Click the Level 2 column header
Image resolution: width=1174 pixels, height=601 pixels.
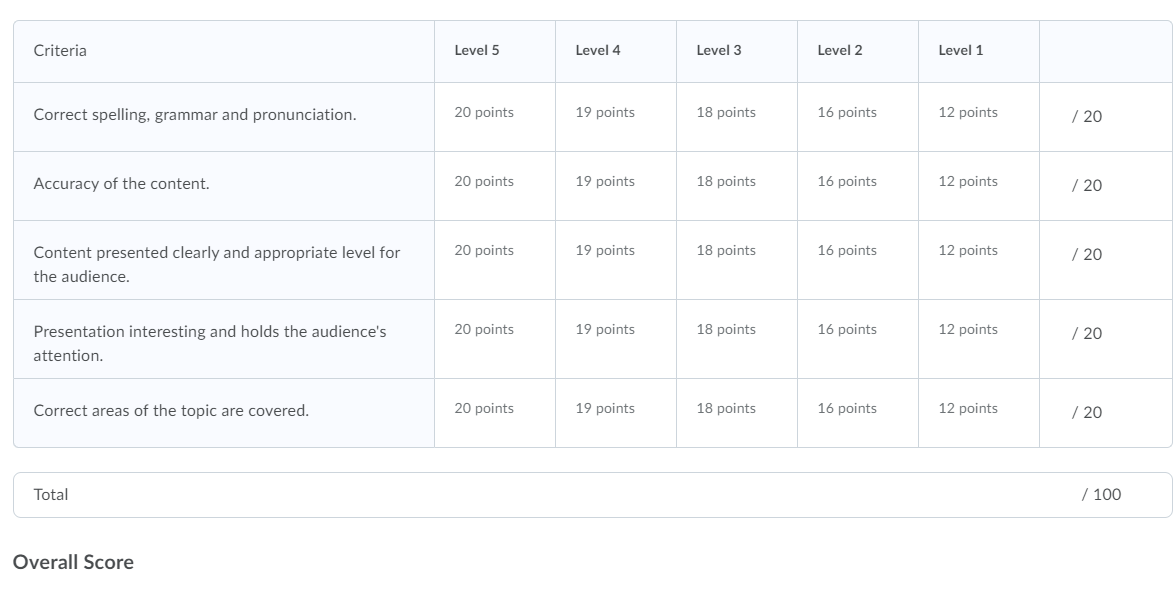click(x=840, y=50)
